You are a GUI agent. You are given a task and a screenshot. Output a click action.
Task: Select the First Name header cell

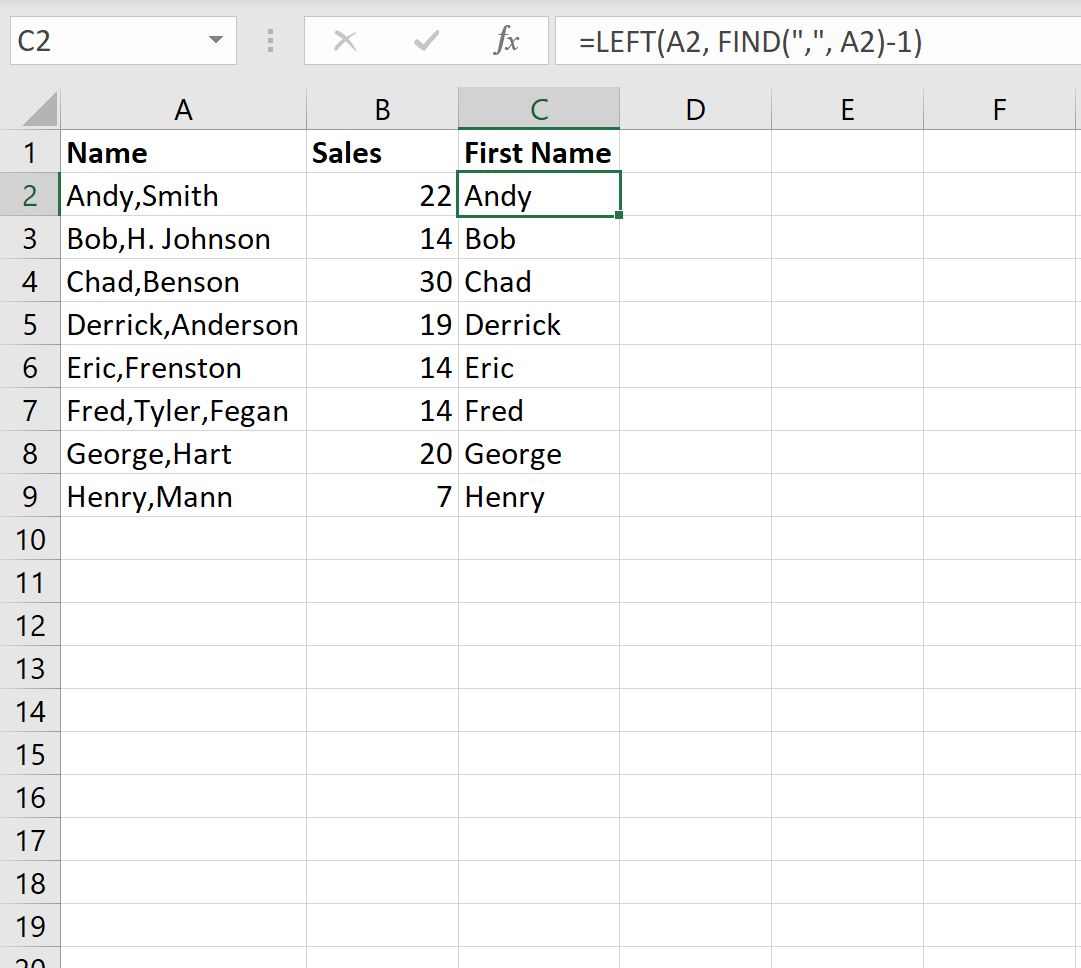(x=539, y=152)
